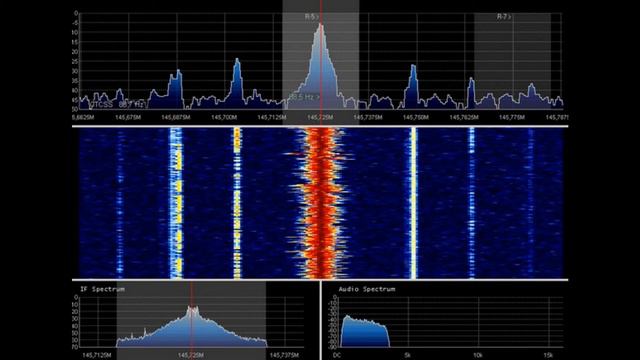Click the DC label on Audio Spectrum axis
Viewport: 640px width, 360px height.
coord(337,355)
